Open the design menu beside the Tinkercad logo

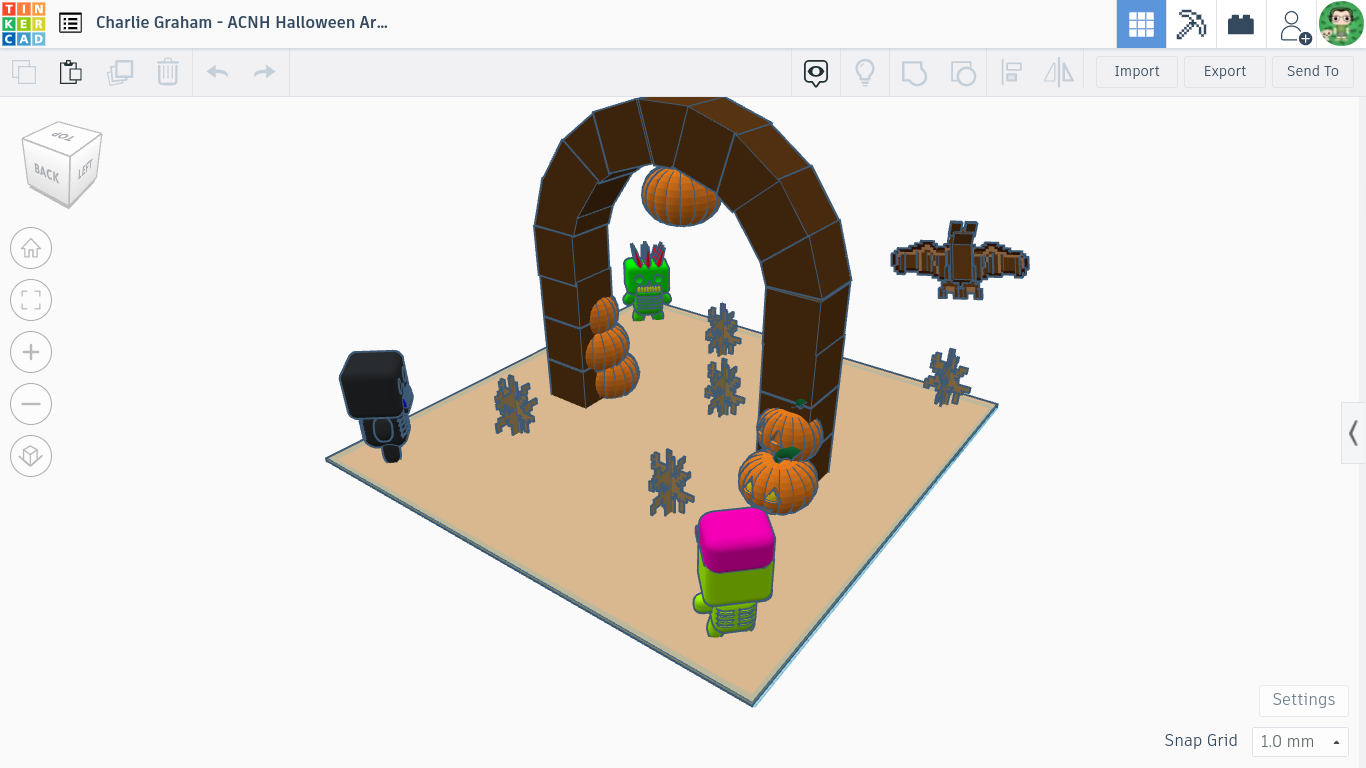click(x=70, y=22)
